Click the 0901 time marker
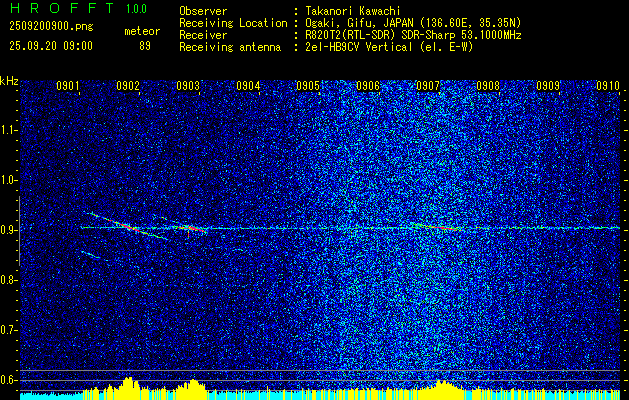This screenshot has height=400, width=629. 68,85
